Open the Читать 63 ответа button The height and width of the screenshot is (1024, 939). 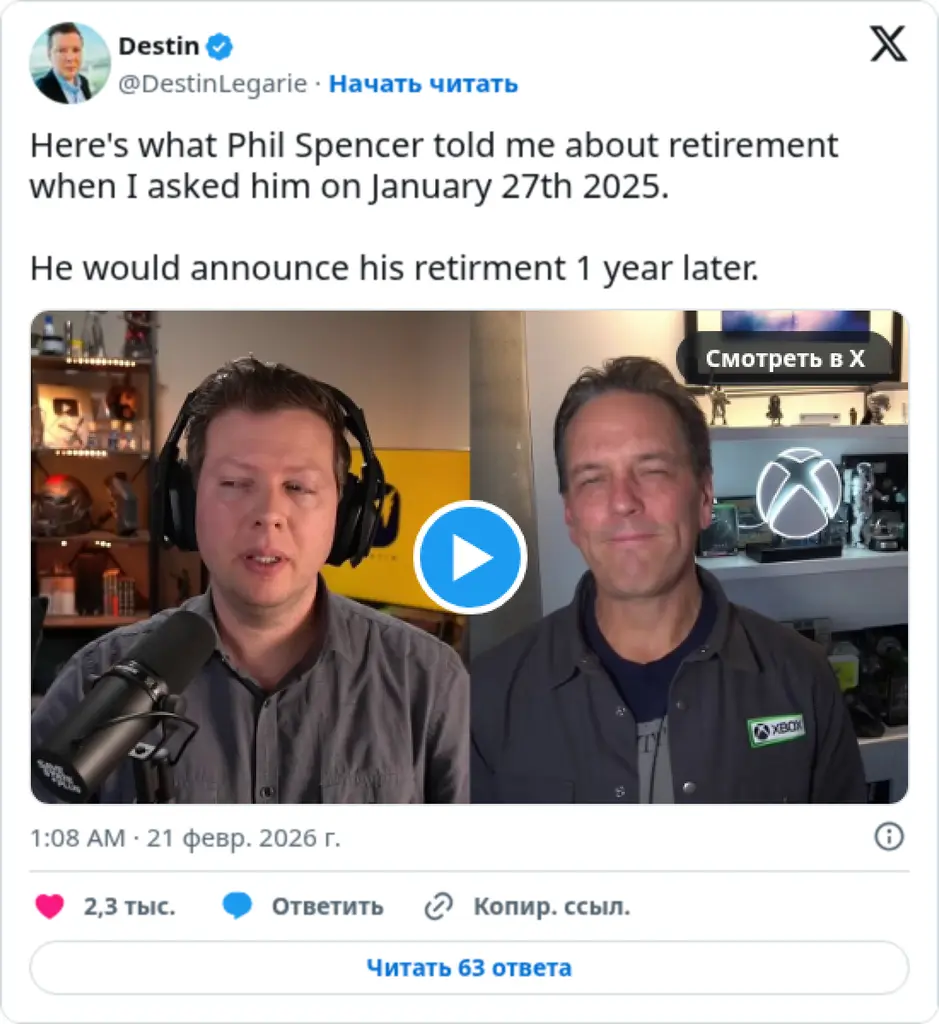(x=469, y=968)
